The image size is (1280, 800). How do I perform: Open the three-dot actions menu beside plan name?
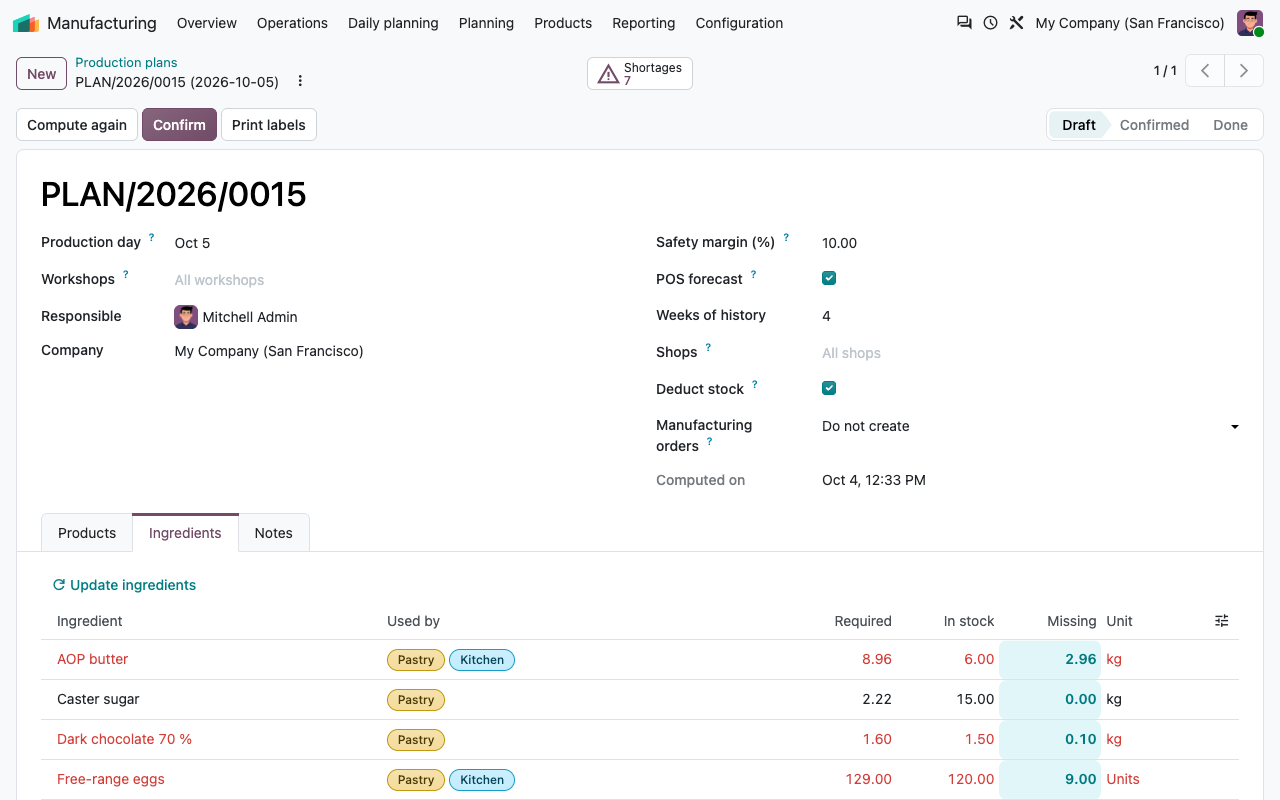pos(300,82)
